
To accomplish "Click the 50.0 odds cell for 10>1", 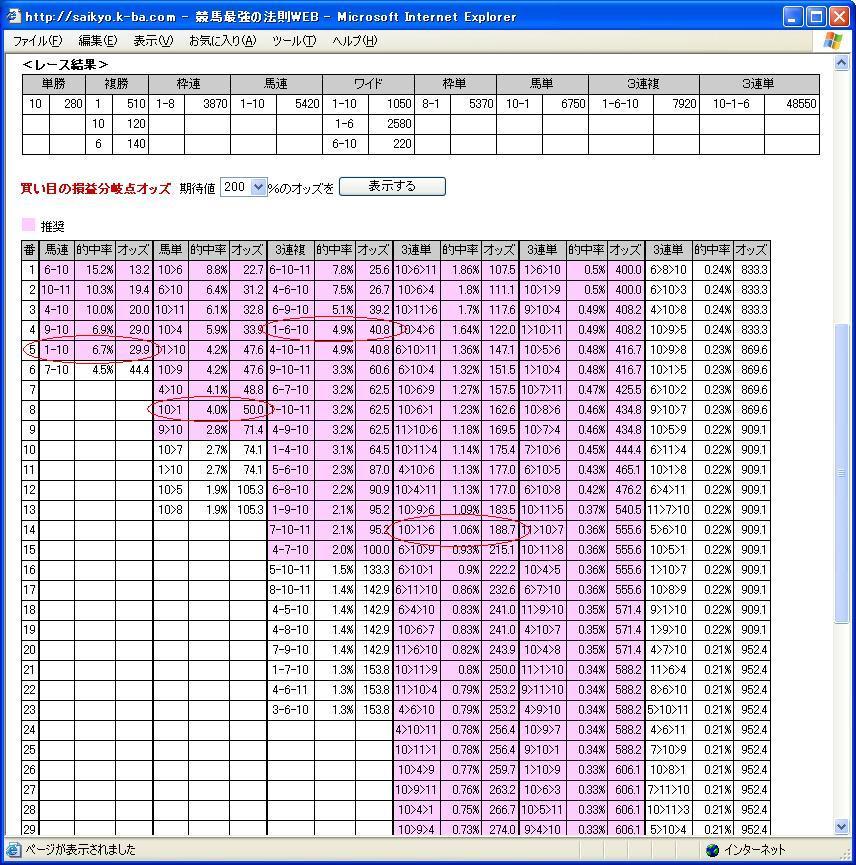I will tap(248, 410).
